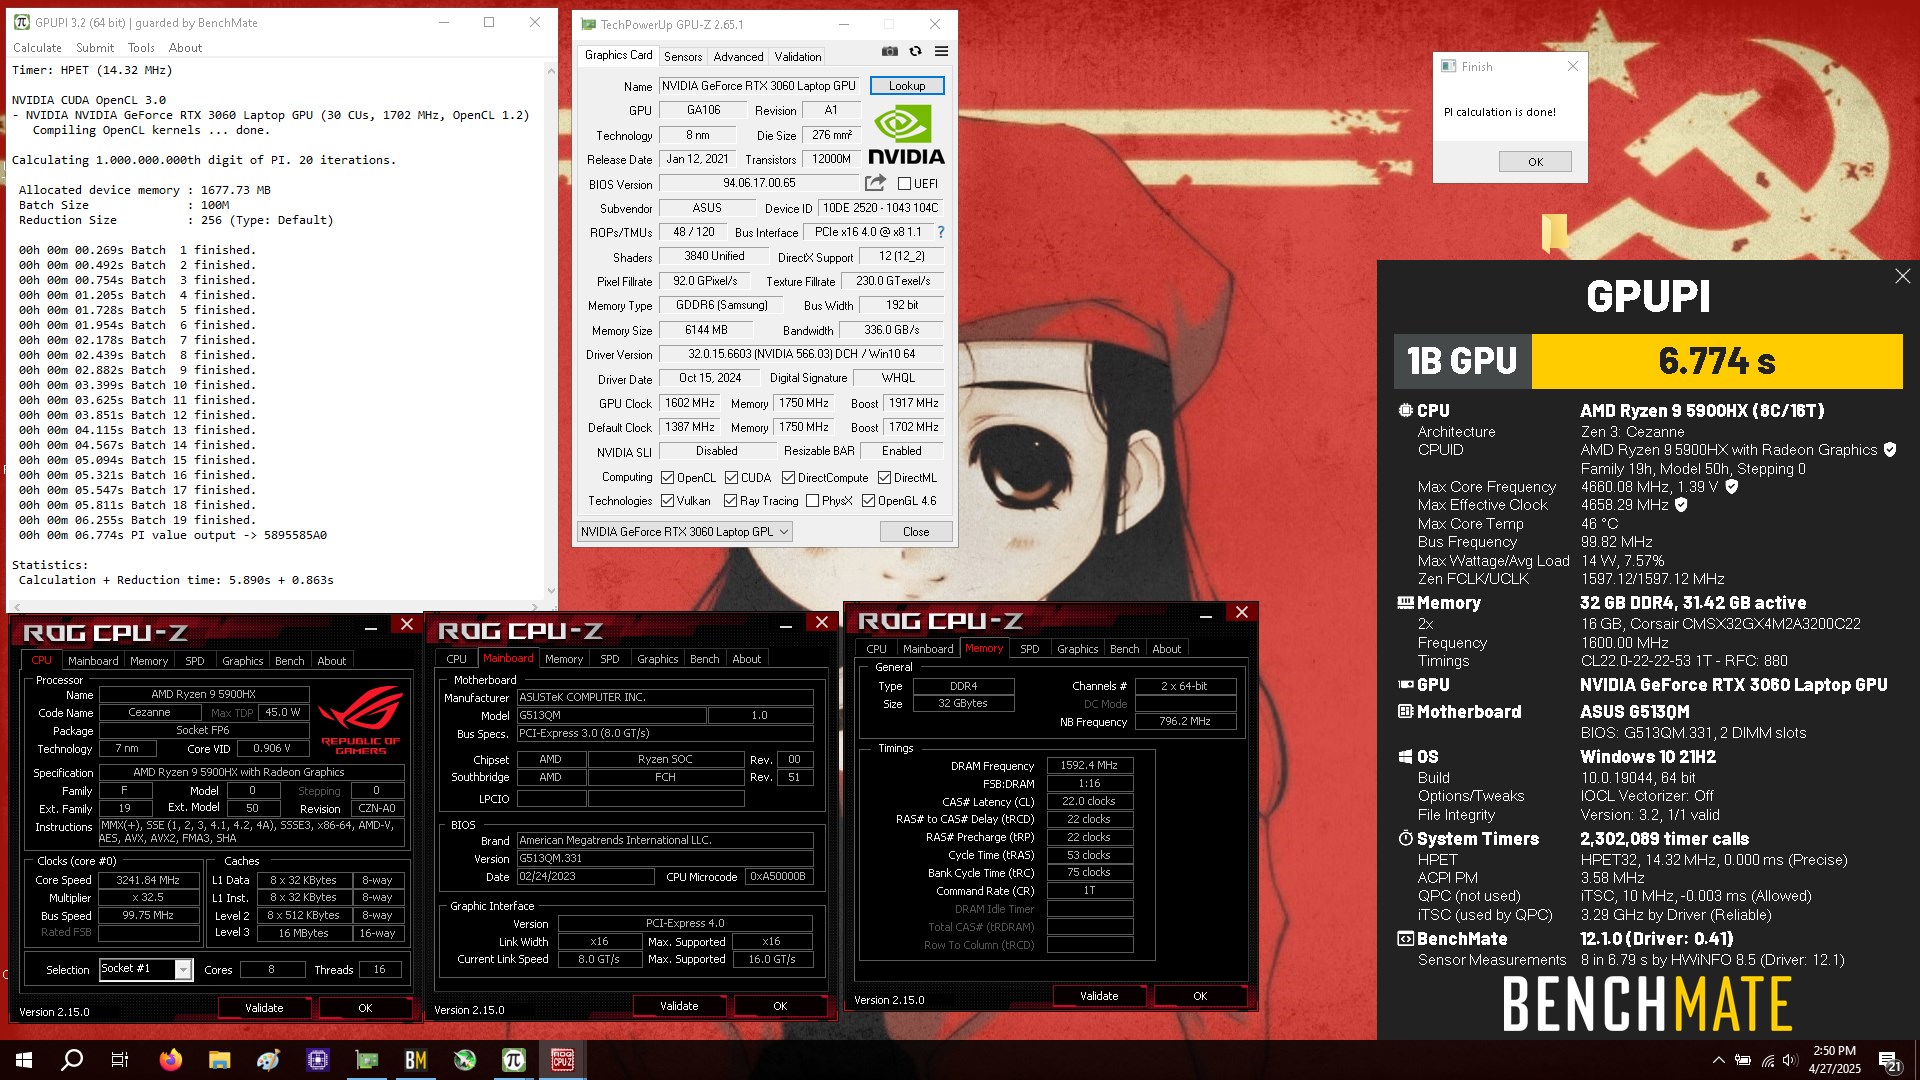Toggle the DirectML checkbox
Viewport: 1920px width, 1080px height.
(x=884, y=478)
